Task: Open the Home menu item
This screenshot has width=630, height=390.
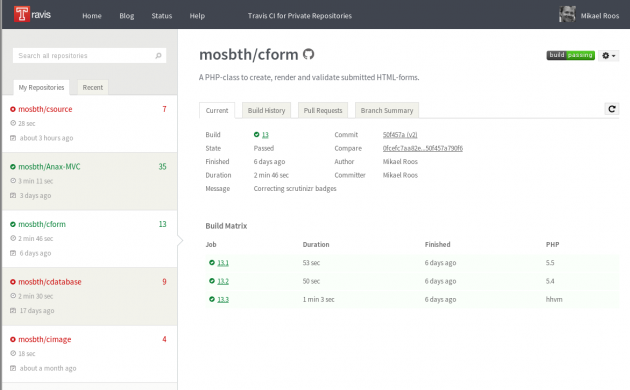Action: pyautogui.click(x=92, y=16)
